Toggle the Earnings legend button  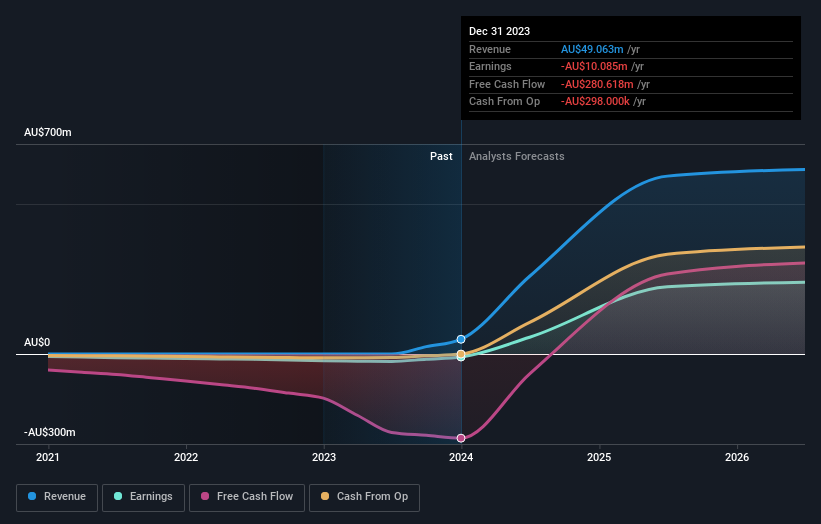coord(143,497)
